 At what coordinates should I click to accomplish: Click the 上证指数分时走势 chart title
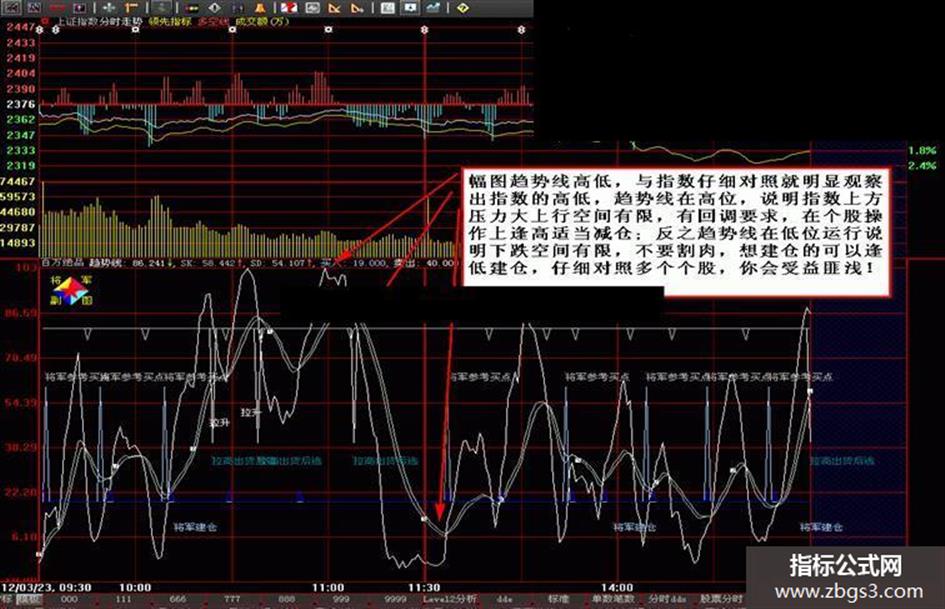99,21
